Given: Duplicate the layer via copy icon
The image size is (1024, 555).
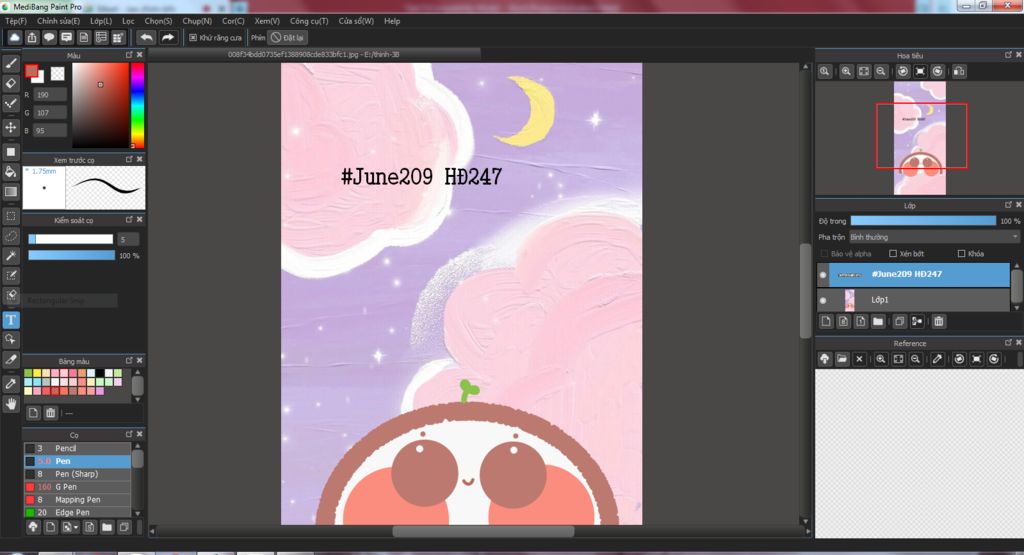Looking at the screenshot, I should (x=899, y=321).
